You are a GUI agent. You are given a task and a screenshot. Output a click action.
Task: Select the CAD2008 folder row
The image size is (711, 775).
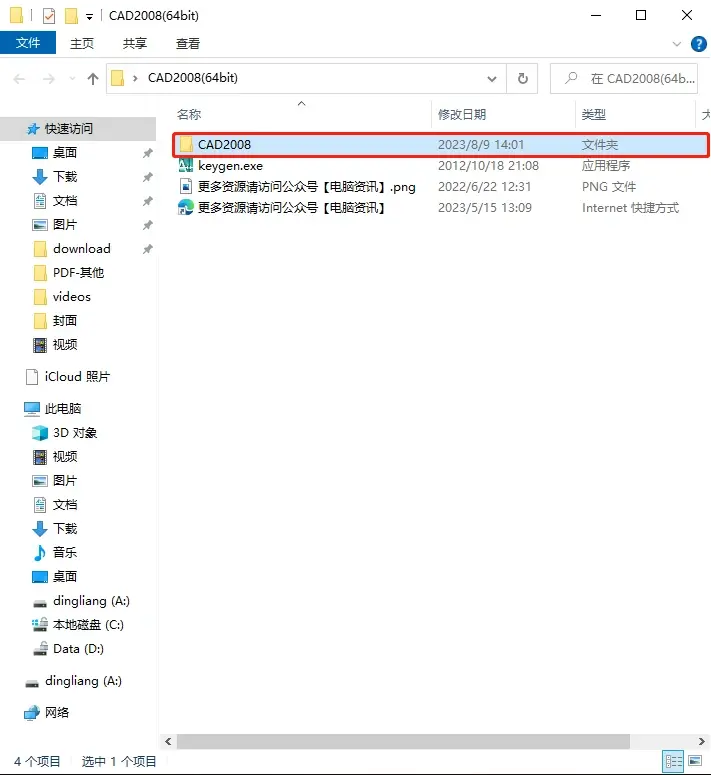coord(441,145)
